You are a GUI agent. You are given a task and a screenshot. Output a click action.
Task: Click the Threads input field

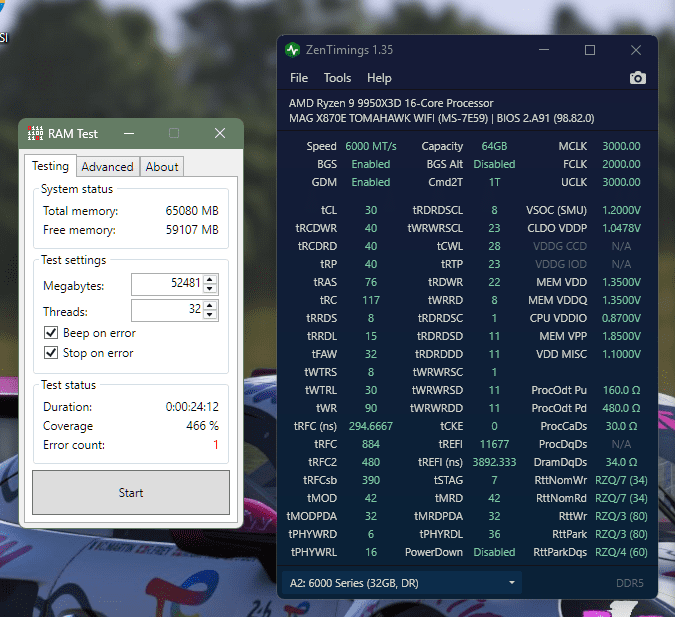(167, 310)
